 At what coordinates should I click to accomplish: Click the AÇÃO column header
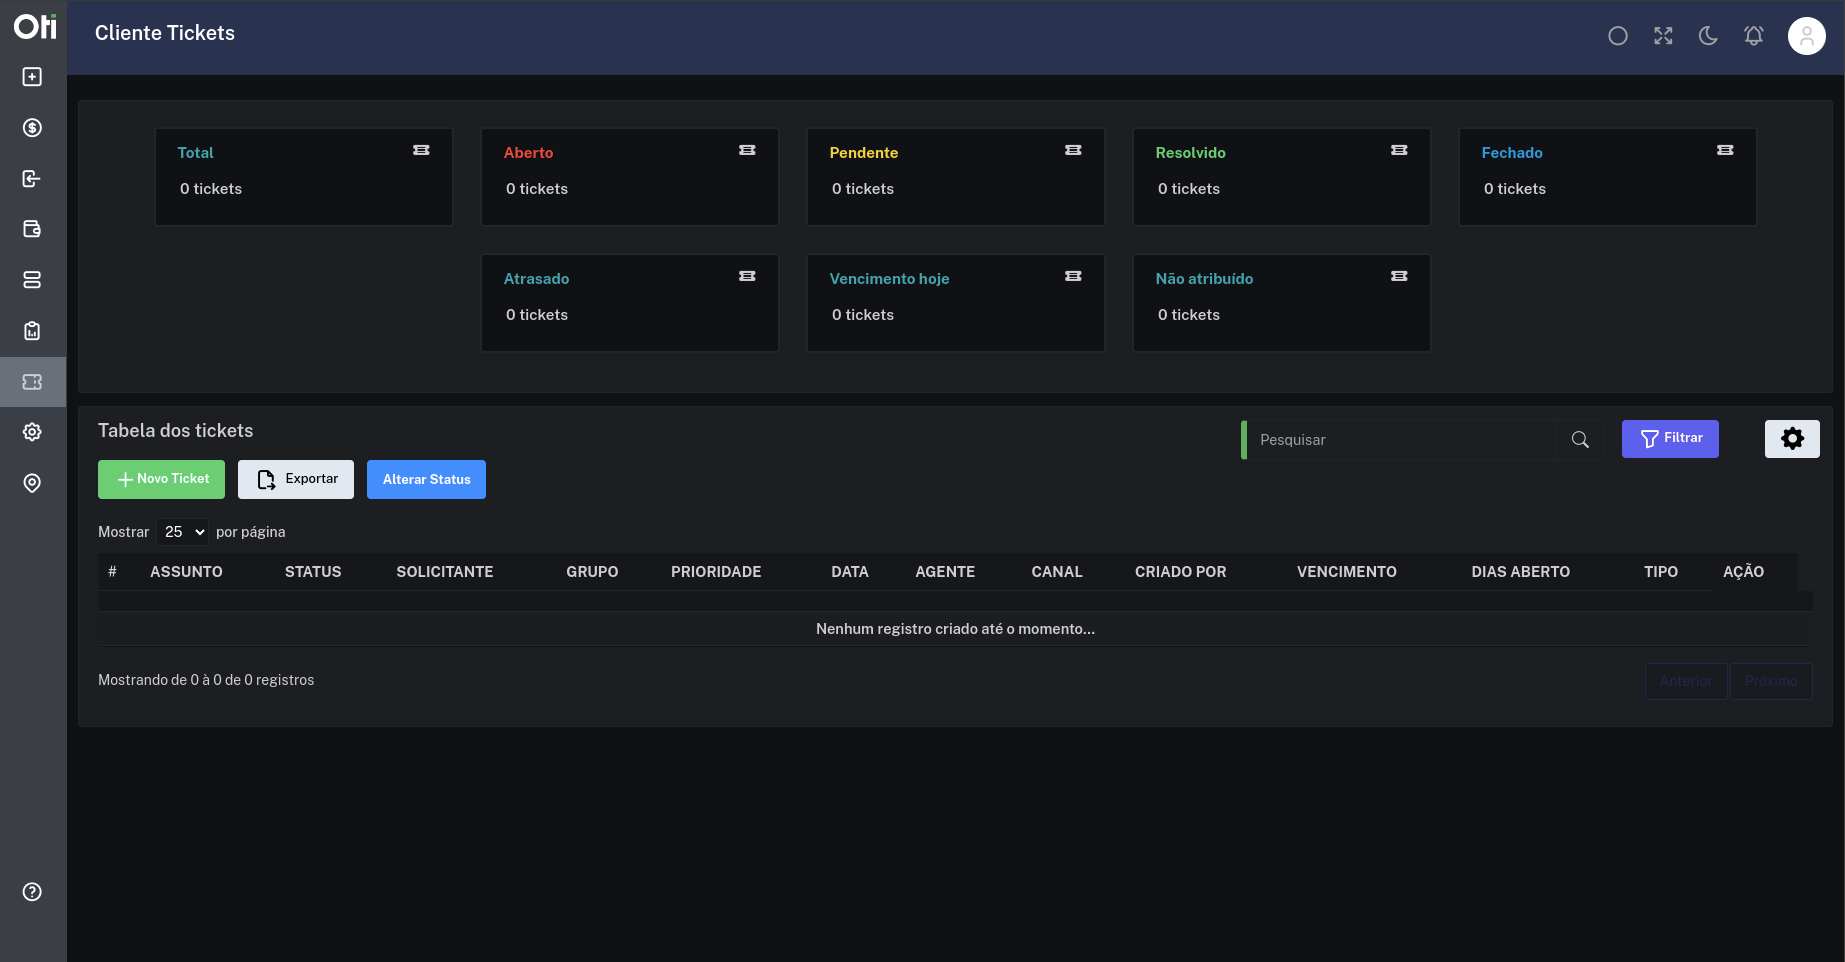pos(1743,572)
